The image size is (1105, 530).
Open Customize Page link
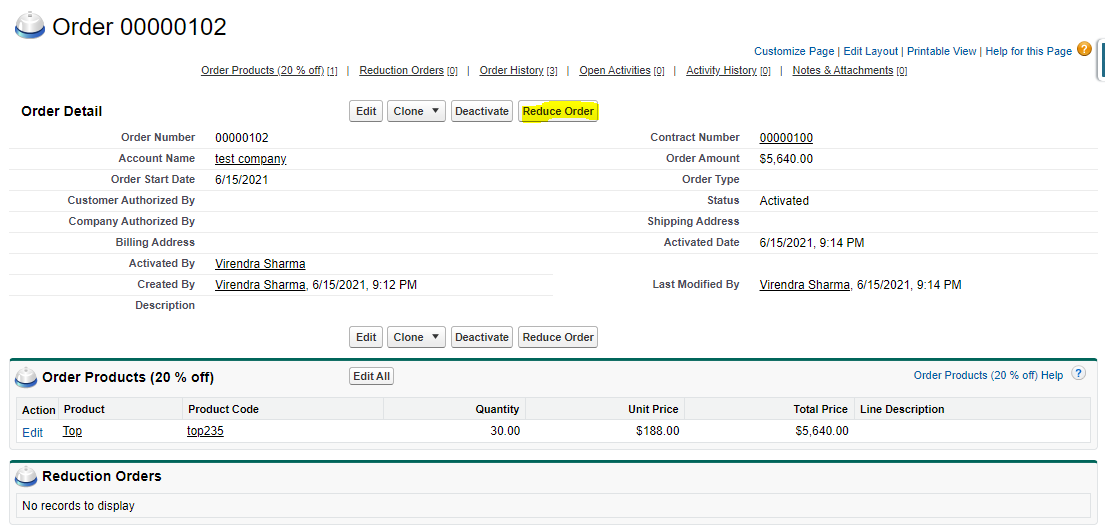pos(794,51)
